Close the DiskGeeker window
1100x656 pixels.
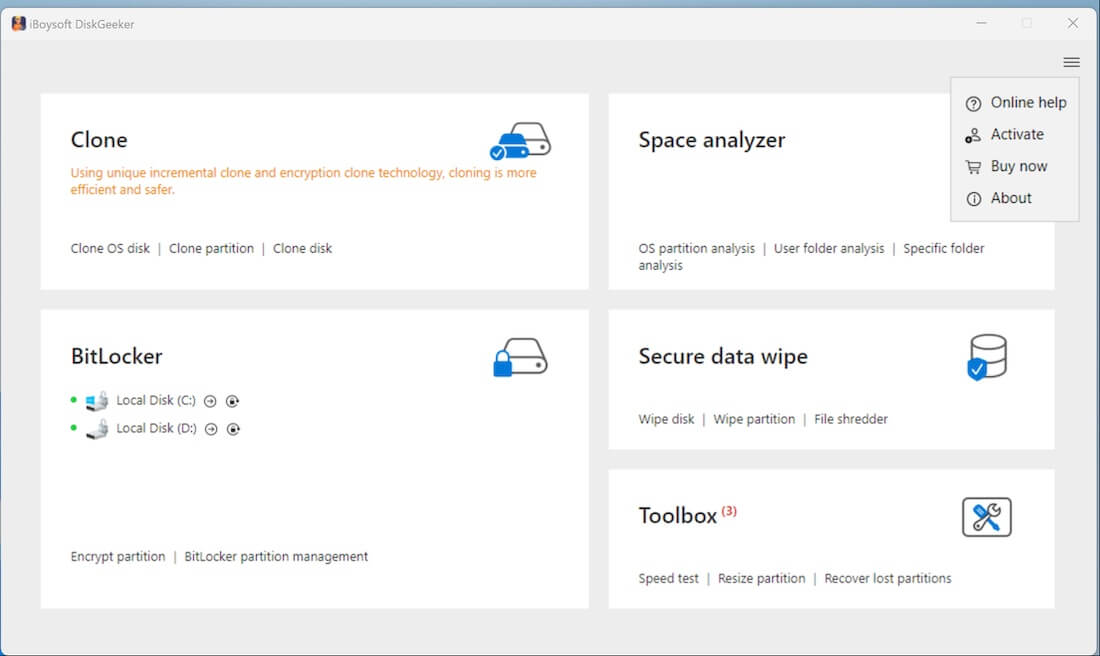(1073, 23)
